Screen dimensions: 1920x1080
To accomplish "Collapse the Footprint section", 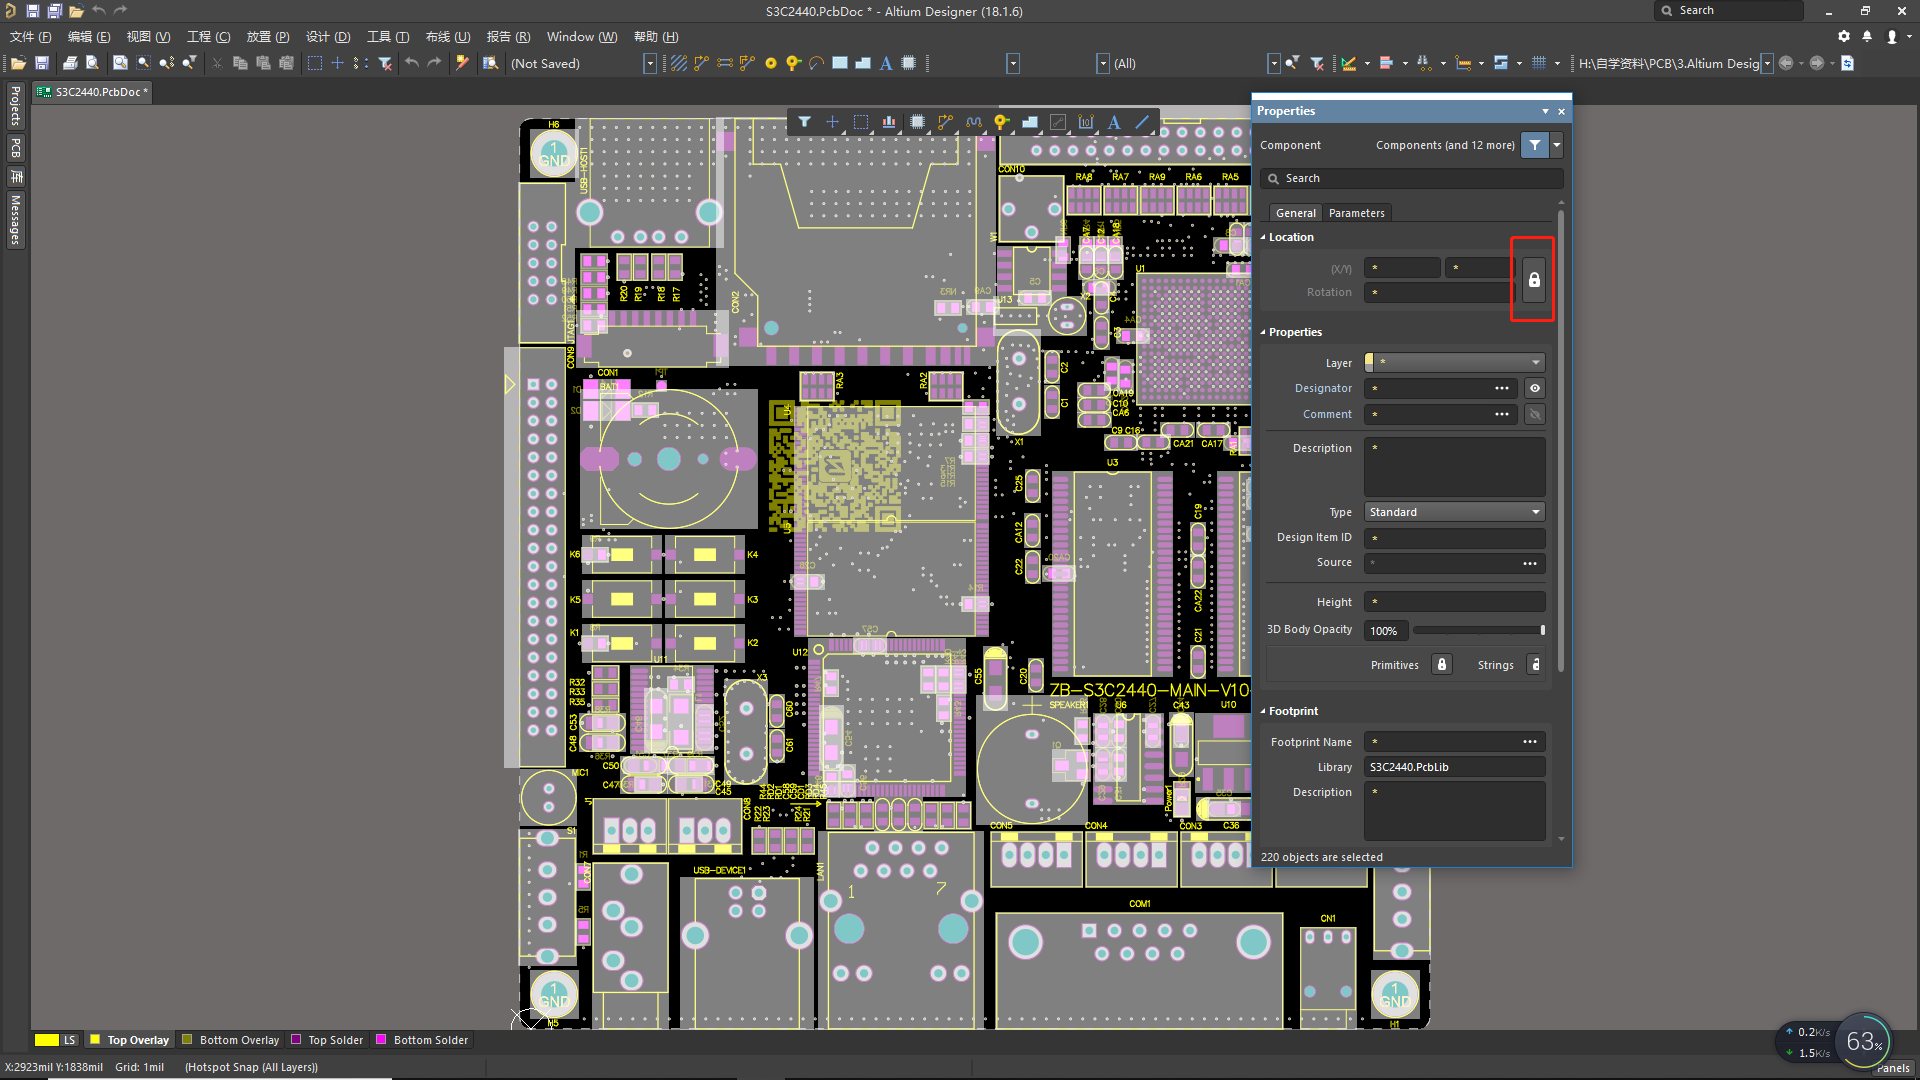I will (x=1263, y=711).
